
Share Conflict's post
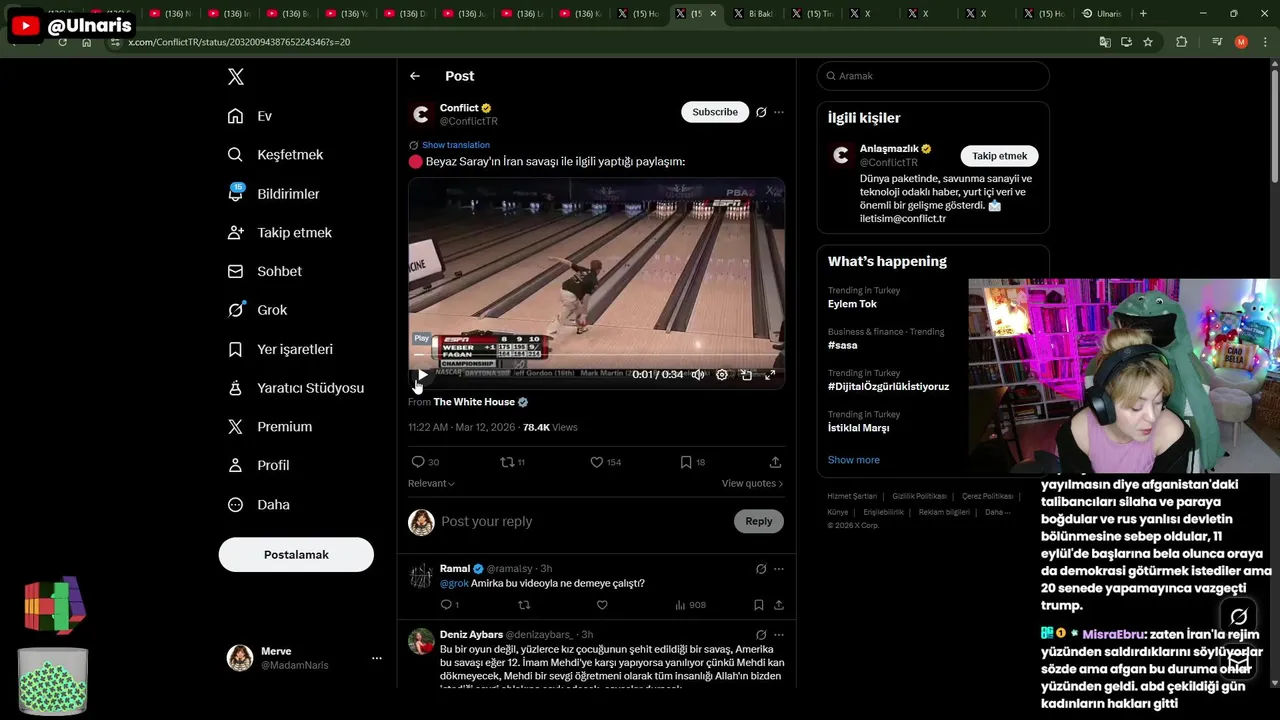pyautogui.click(x=775, y=462)
